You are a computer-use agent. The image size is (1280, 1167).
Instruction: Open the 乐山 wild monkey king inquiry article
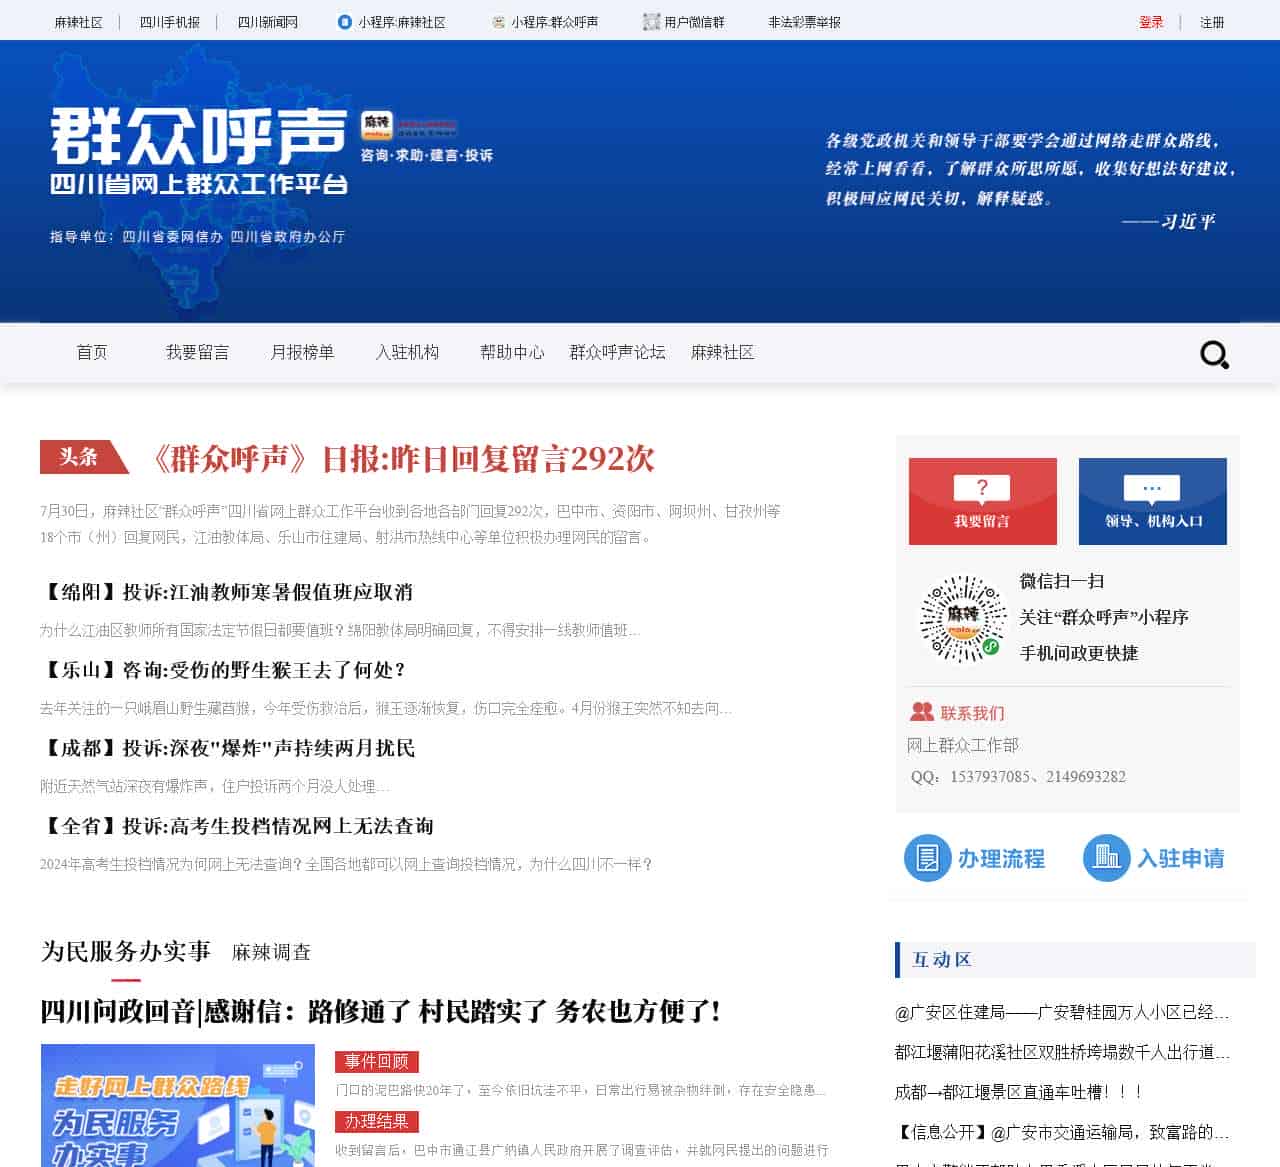coord(223,670)
